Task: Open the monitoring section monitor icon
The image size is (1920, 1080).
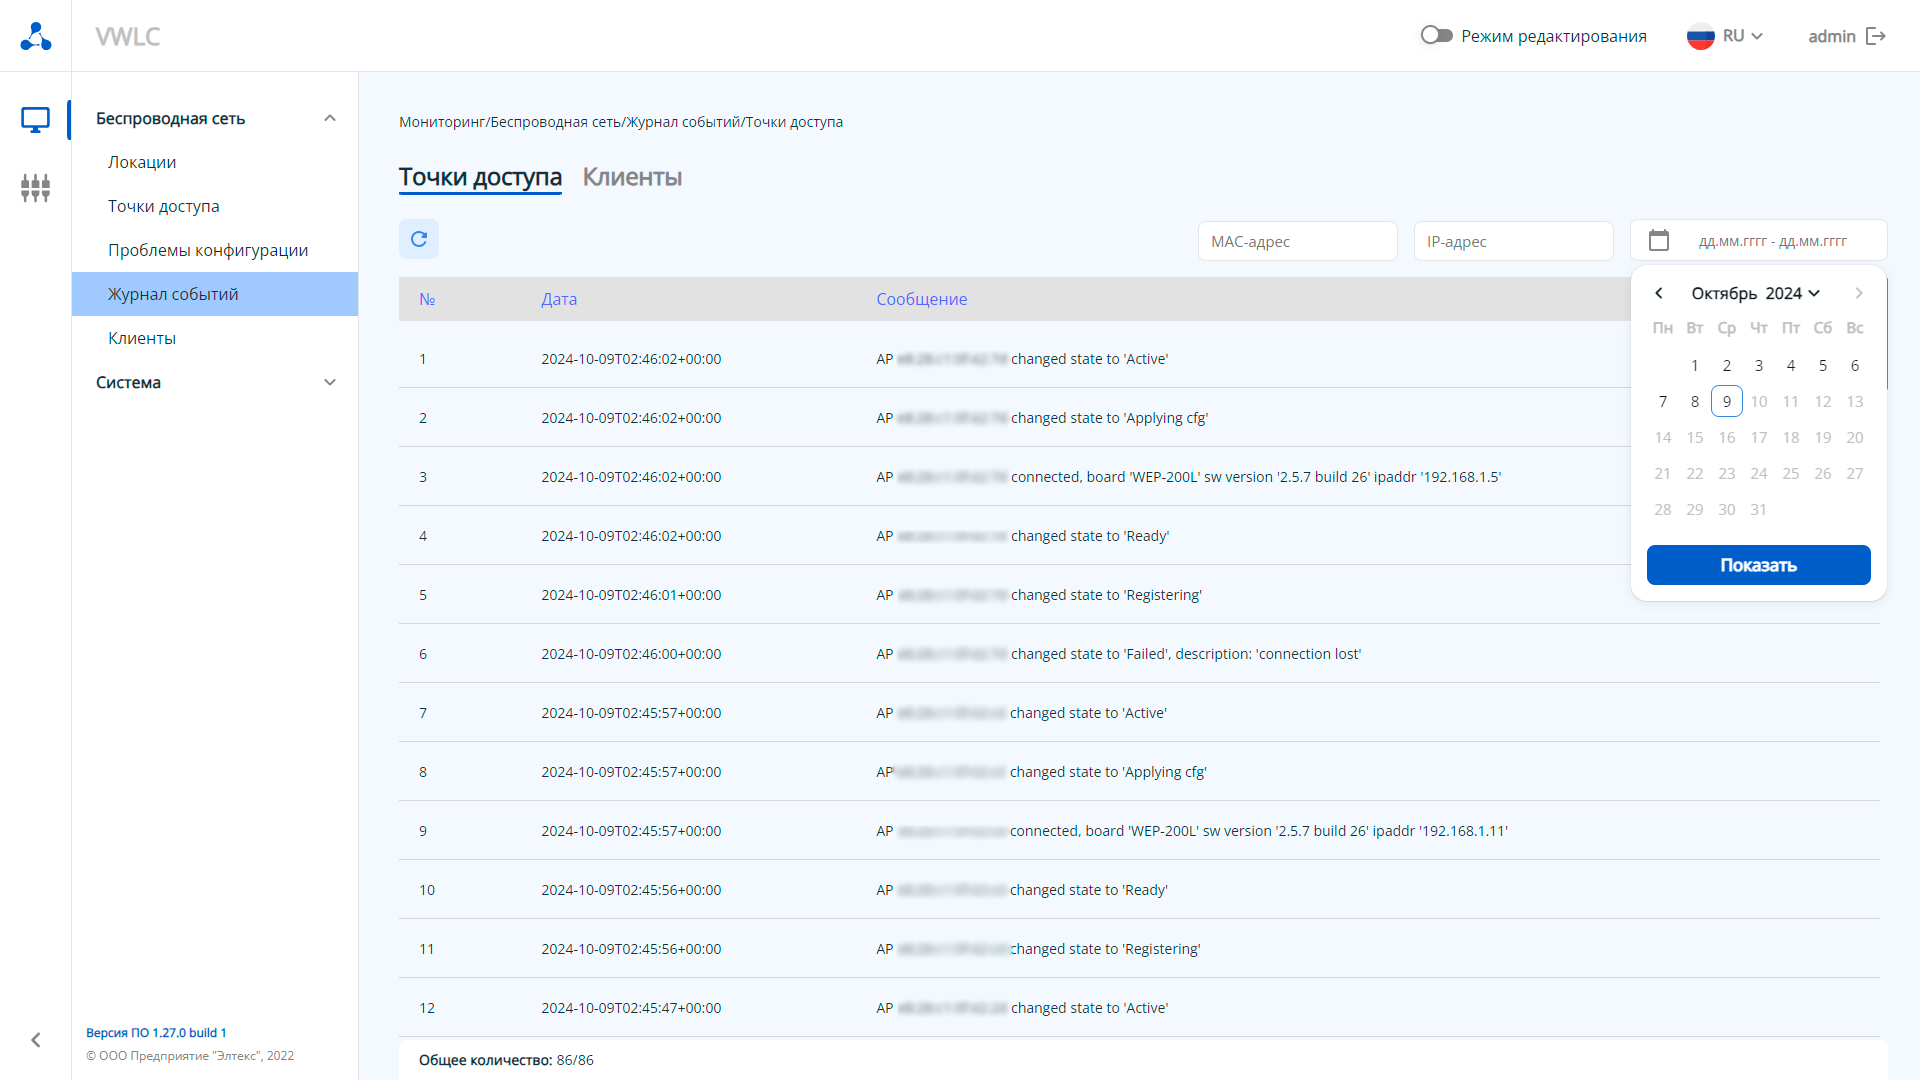Action: click(36, 120)
